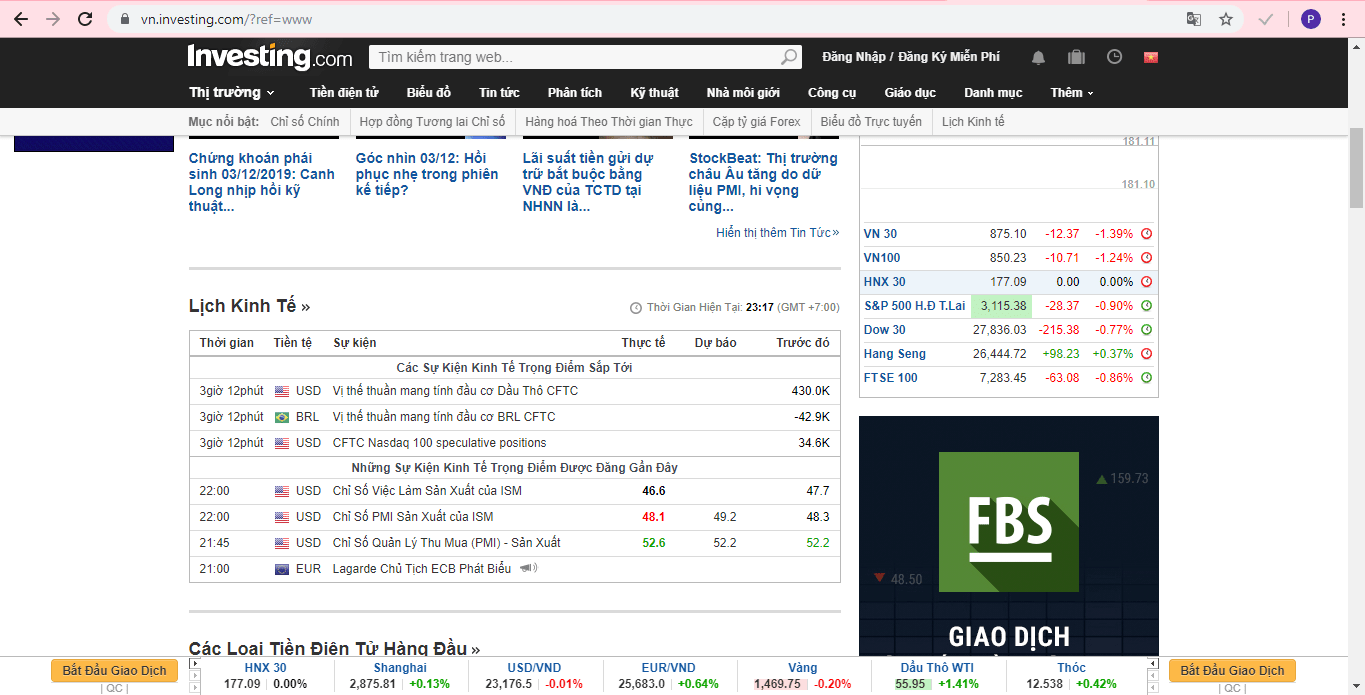Image resolution: width=1365 pixels, height=695 pixels.
Task: Select Lịch Kinh tế in featured bar
Action: click(972, 122)
